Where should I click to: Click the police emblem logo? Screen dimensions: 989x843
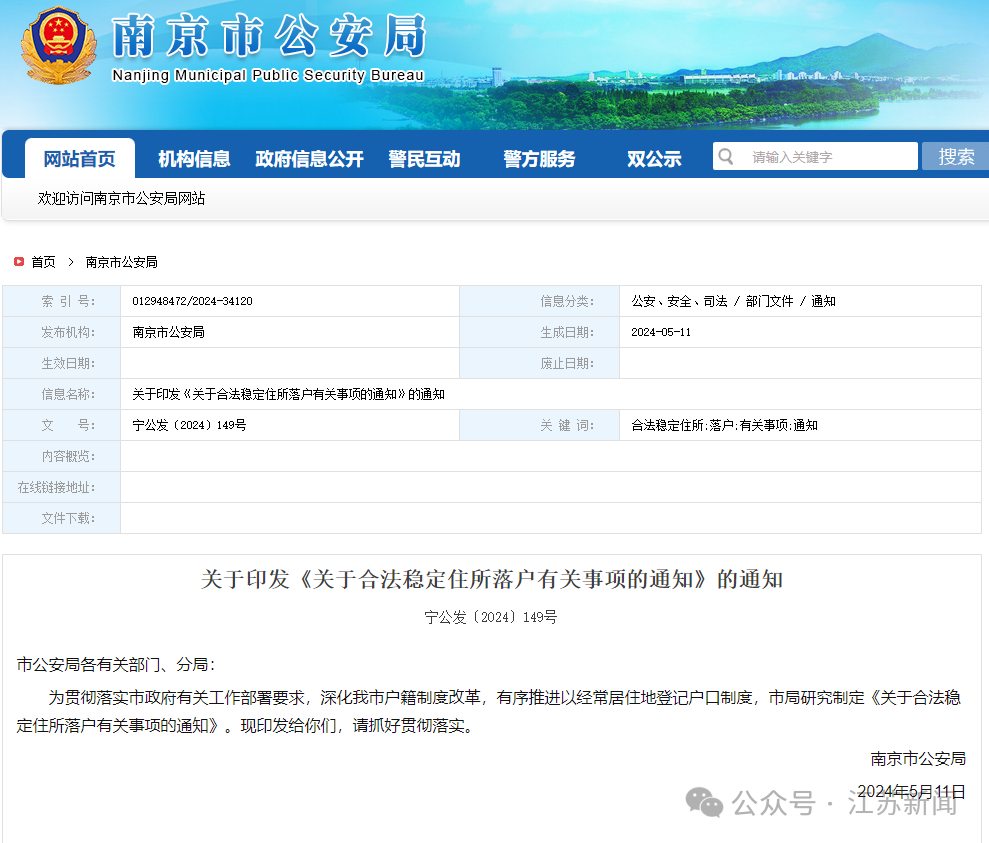pyautogui.click(x=57, y=47)
